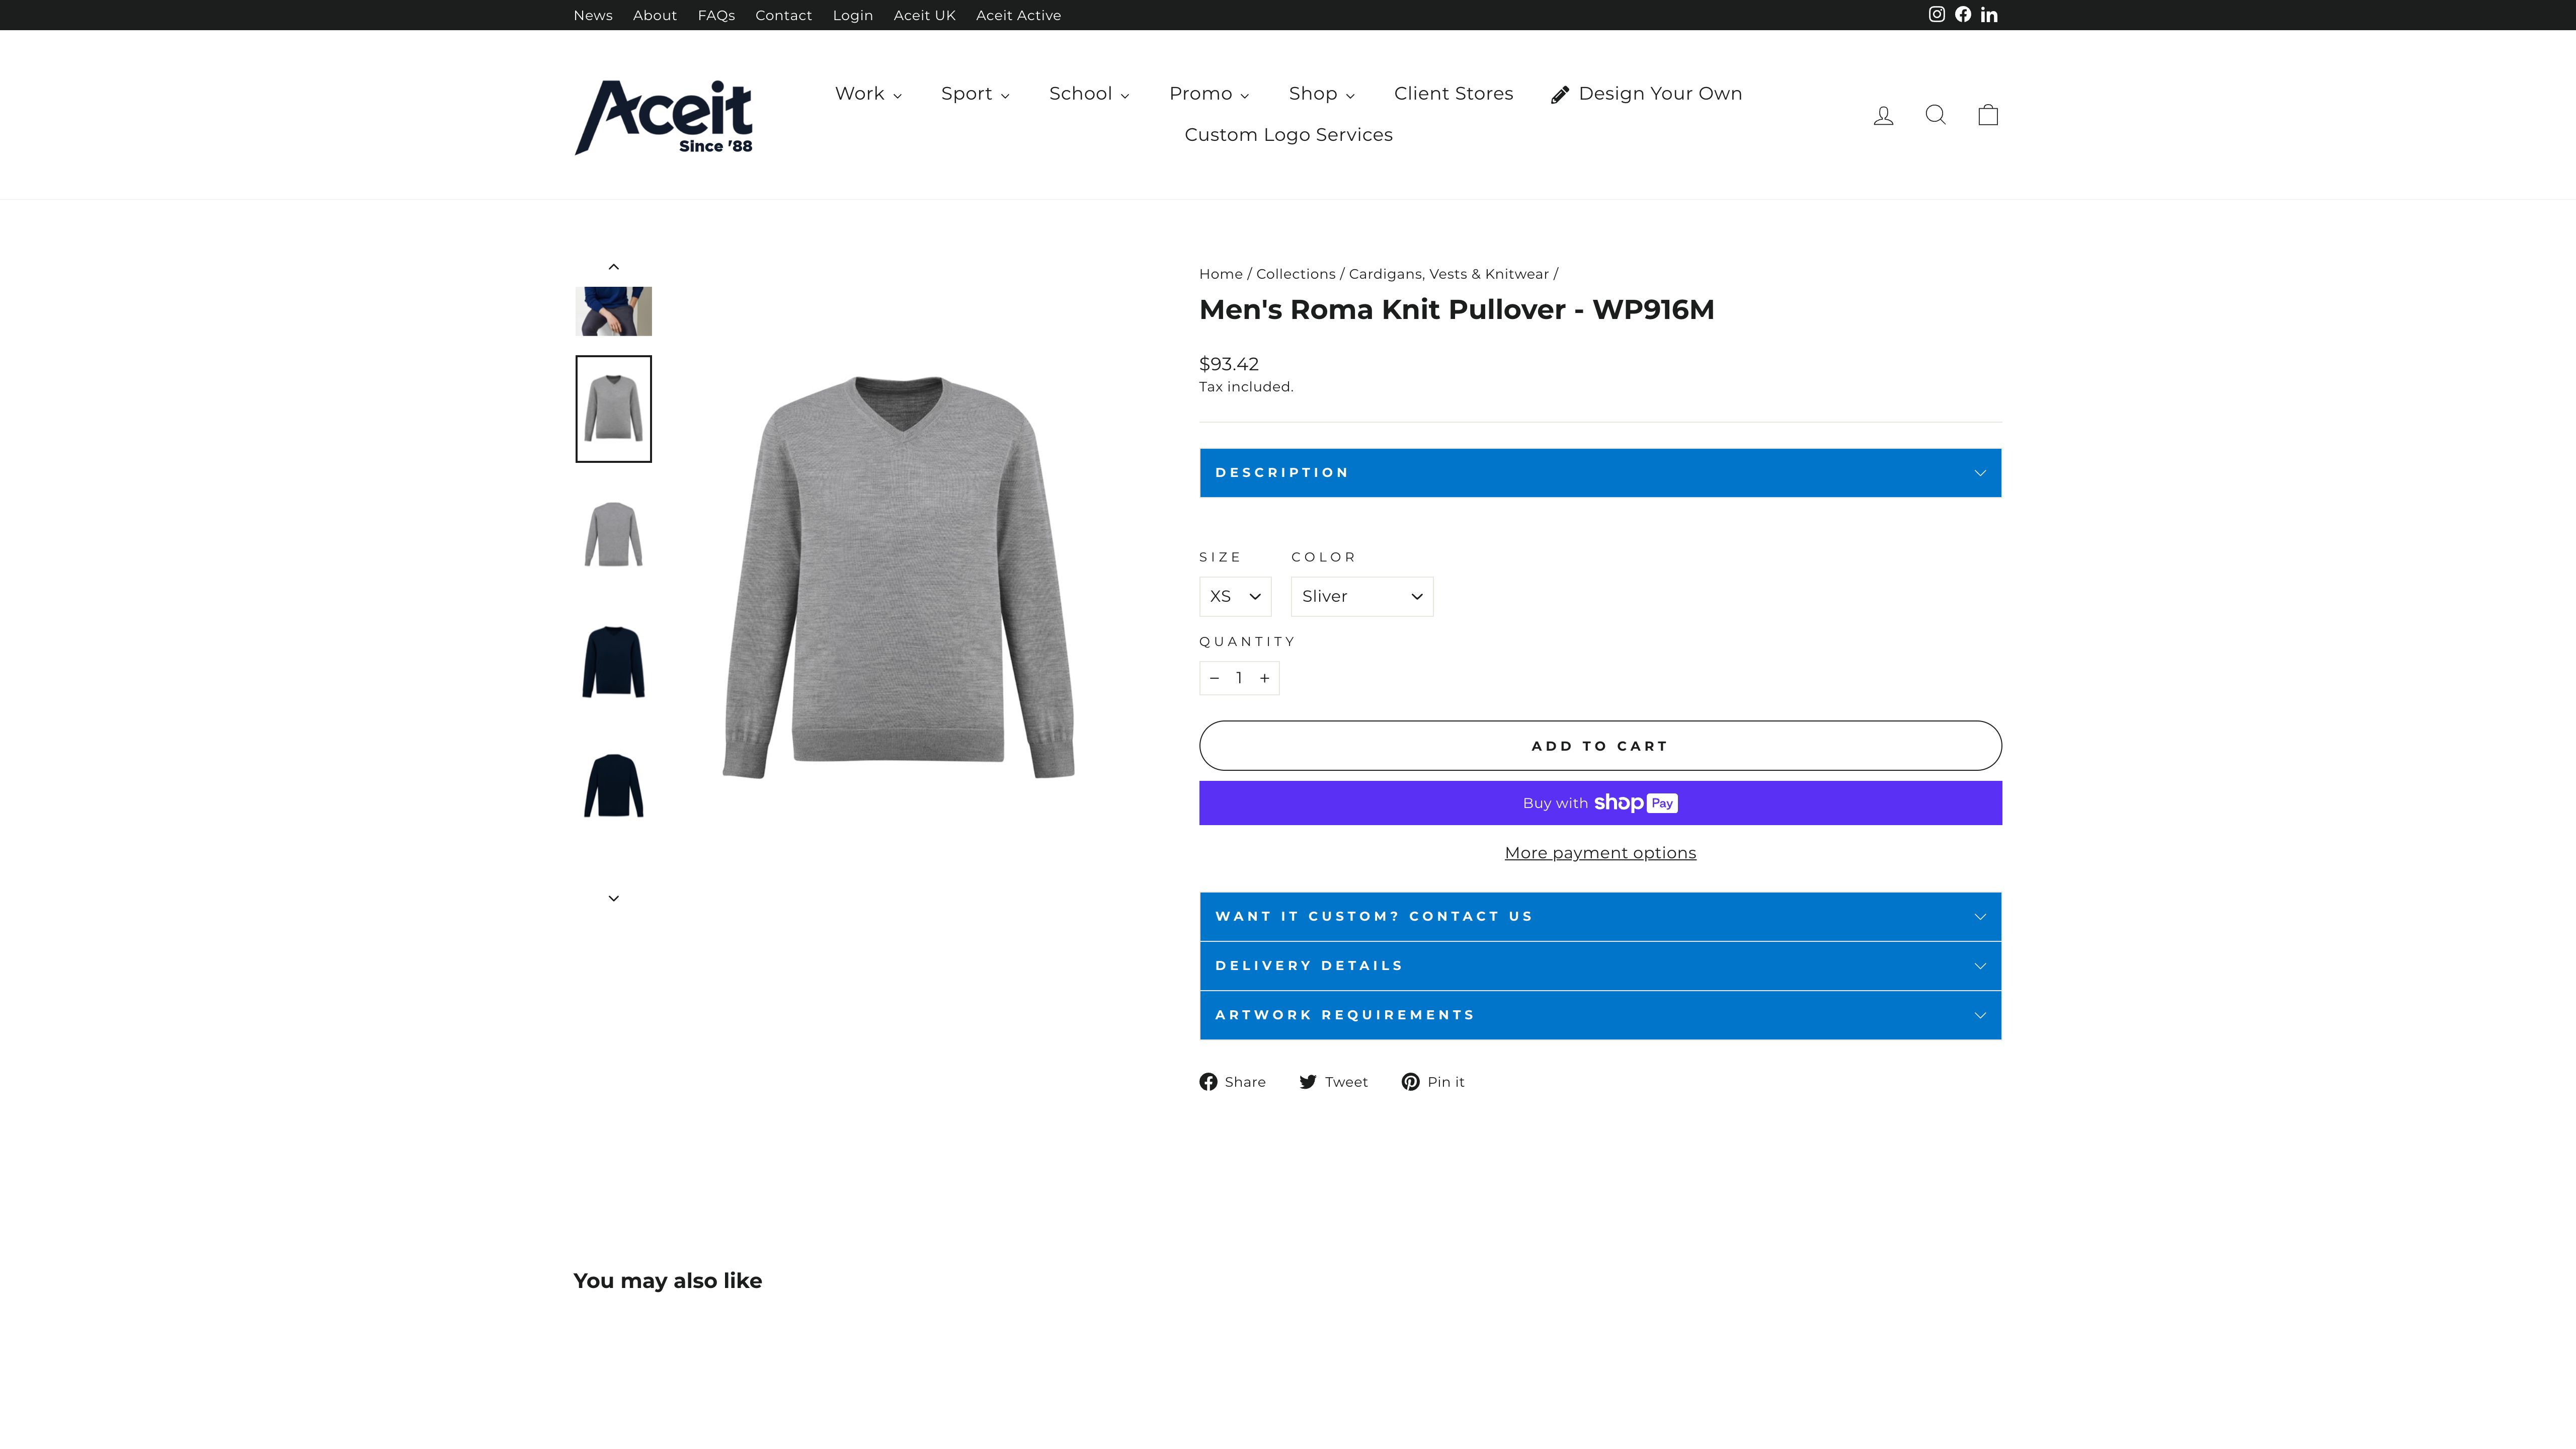The height and width of the screenshot is (1449, 2576).
Task: Open the LinkedIn social link
Action: 1990,14
